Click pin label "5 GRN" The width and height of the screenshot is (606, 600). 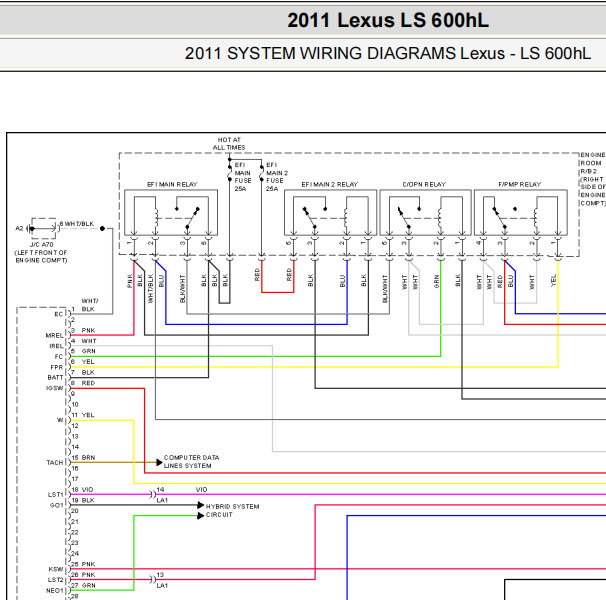click(83, 351)
